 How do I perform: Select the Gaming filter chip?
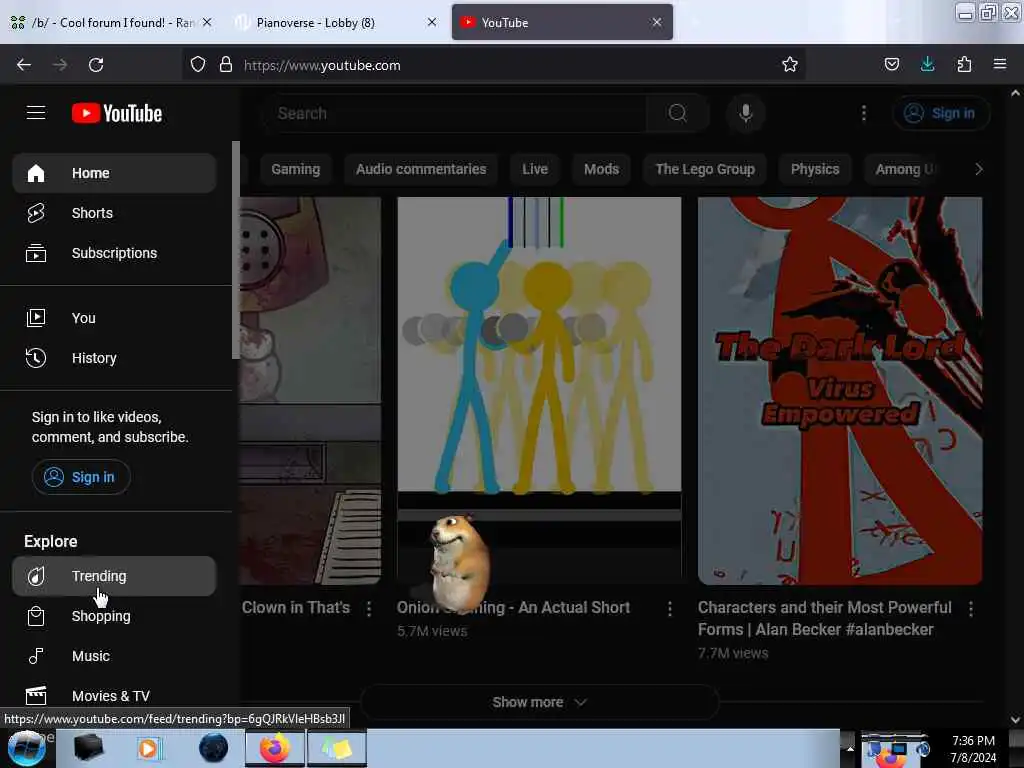tap(296, 169)
